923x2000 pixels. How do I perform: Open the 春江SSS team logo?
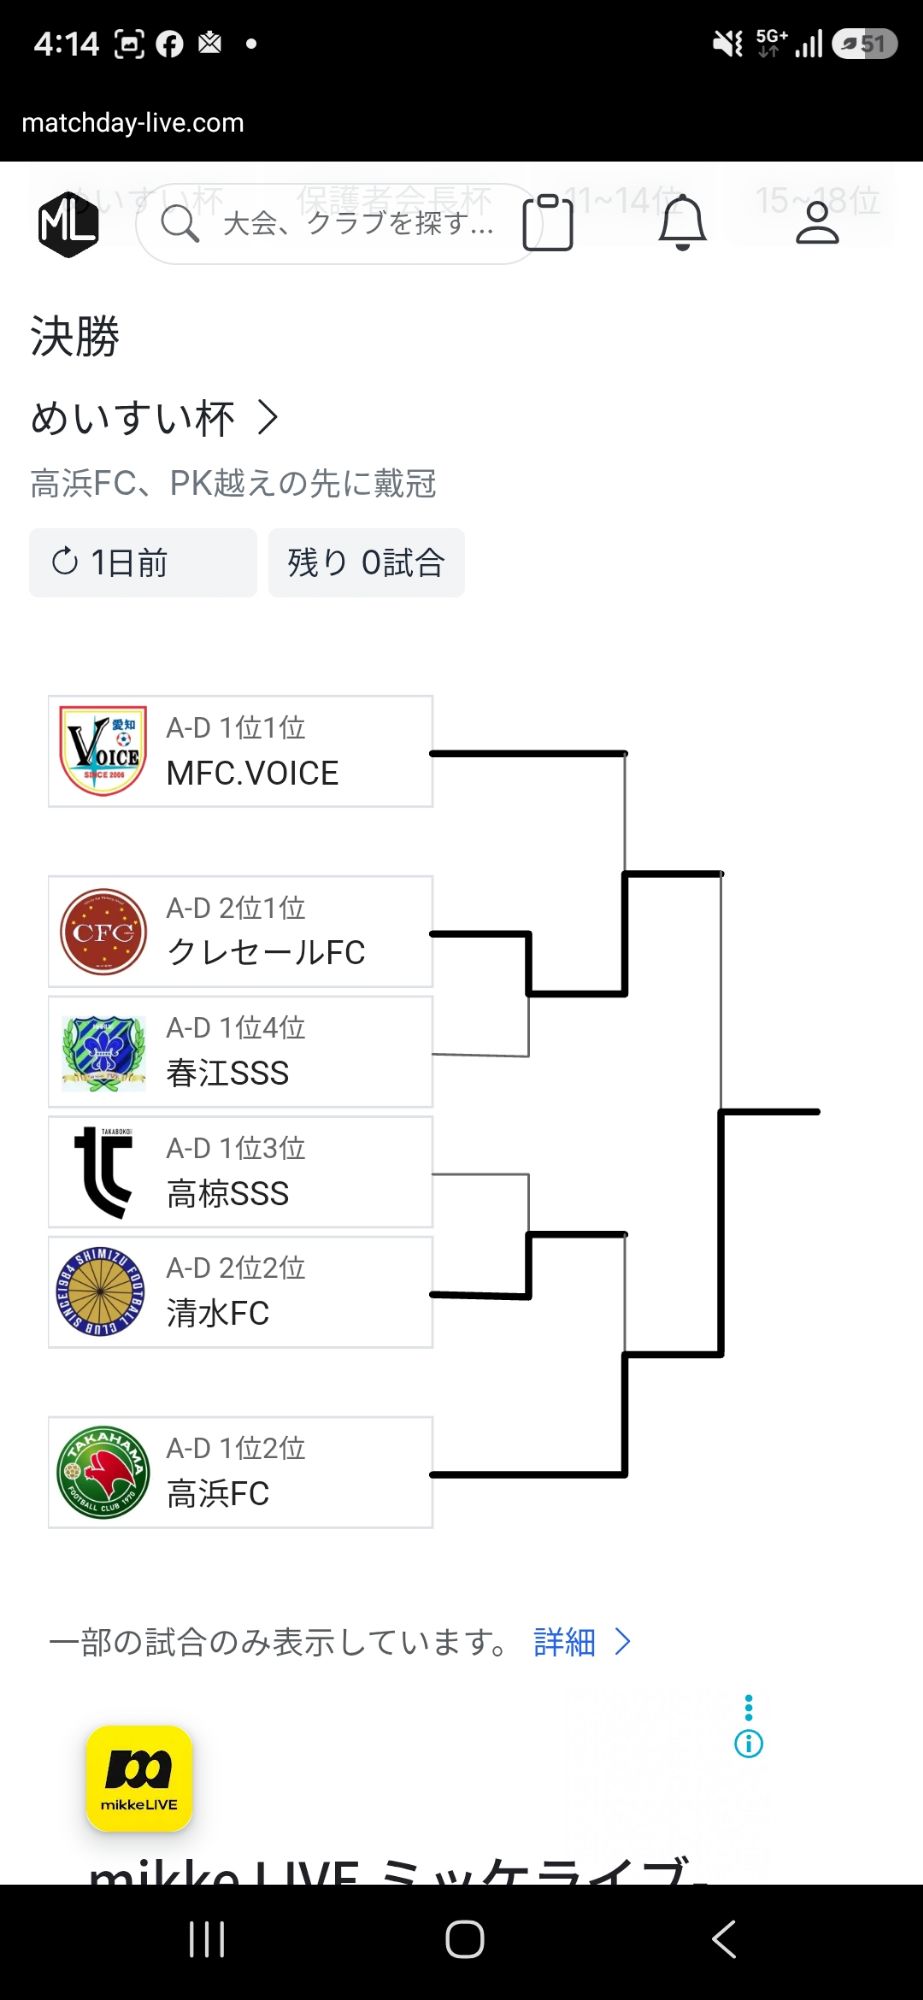coord(103,1052)
